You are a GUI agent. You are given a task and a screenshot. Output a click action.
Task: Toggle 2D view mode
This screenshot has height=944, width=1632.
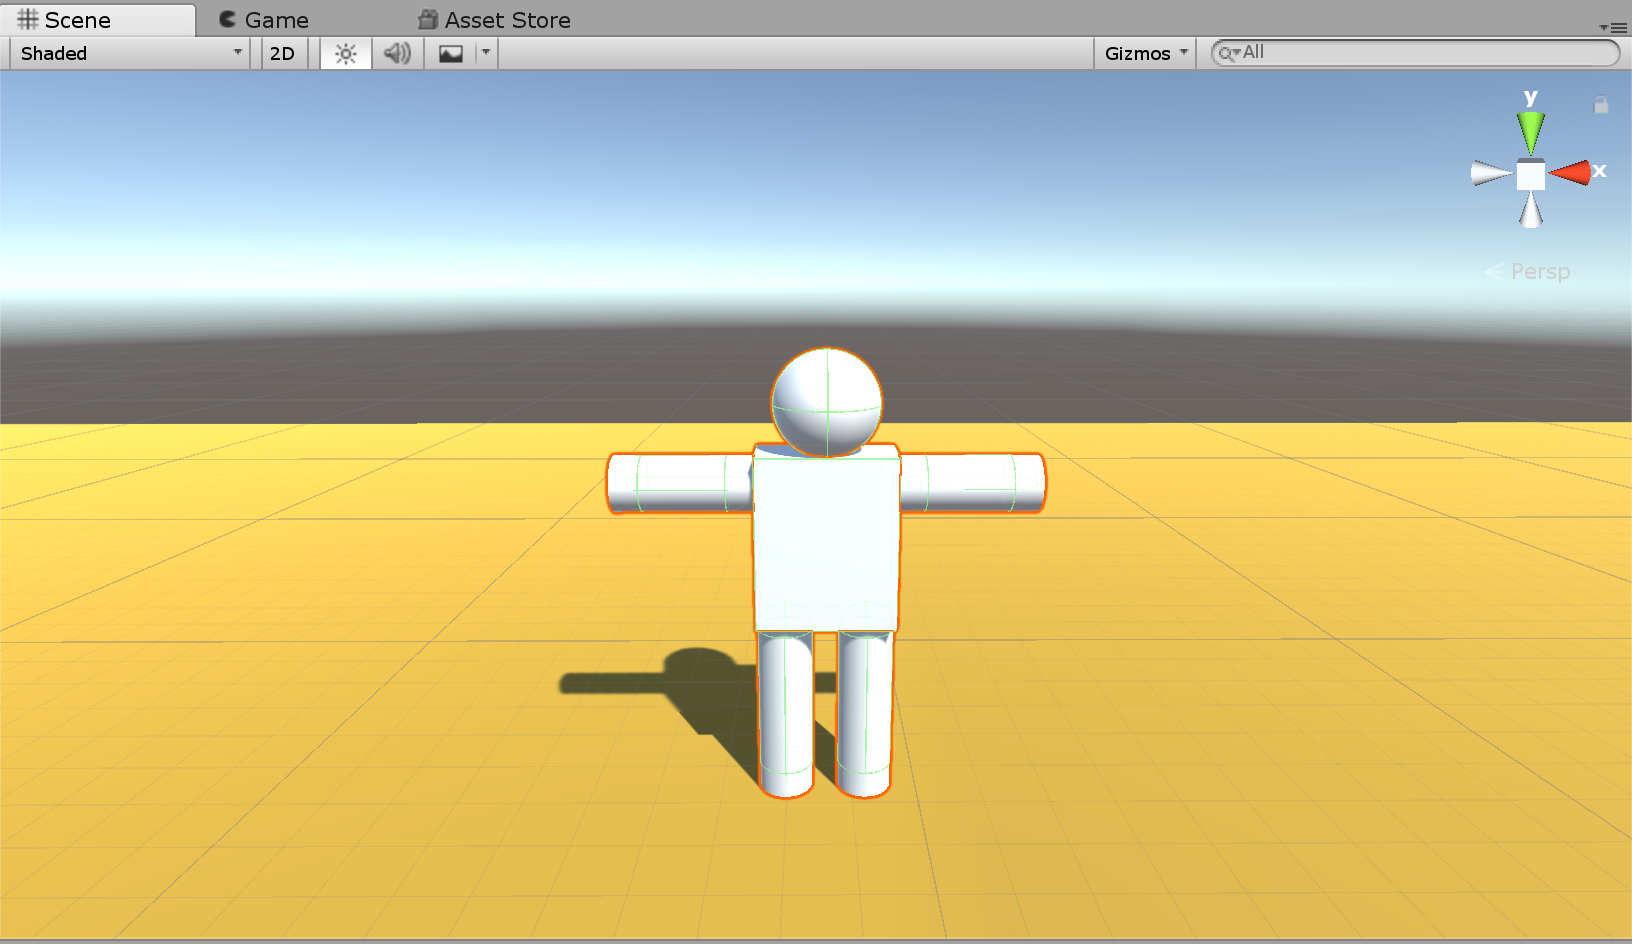(283, 54)
